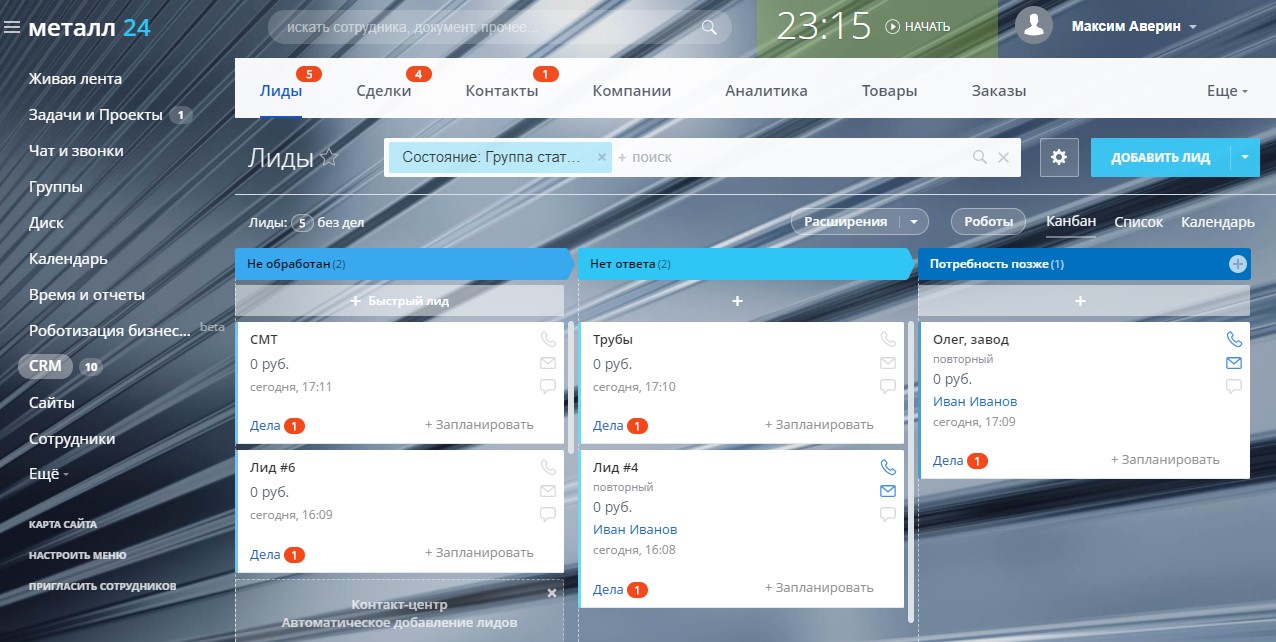Open Диск in sidebar
The width and height of the screenshot is (1276, 642).
pyautogui.click(x=46, y=223)
